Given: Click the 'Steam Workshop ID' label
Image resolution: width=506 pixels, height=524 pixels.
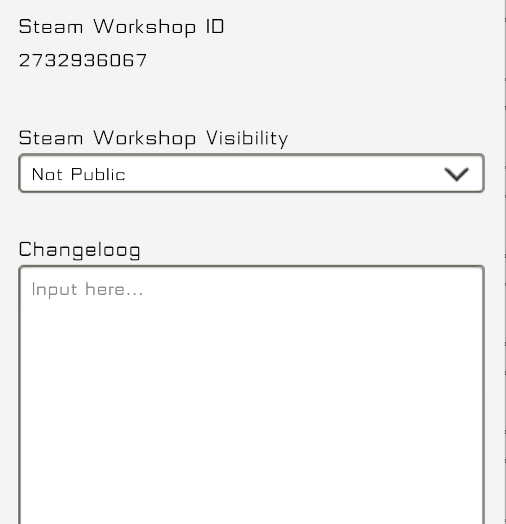Looking at the screenshot, I should pyautogui.click(x=121, y=27).
